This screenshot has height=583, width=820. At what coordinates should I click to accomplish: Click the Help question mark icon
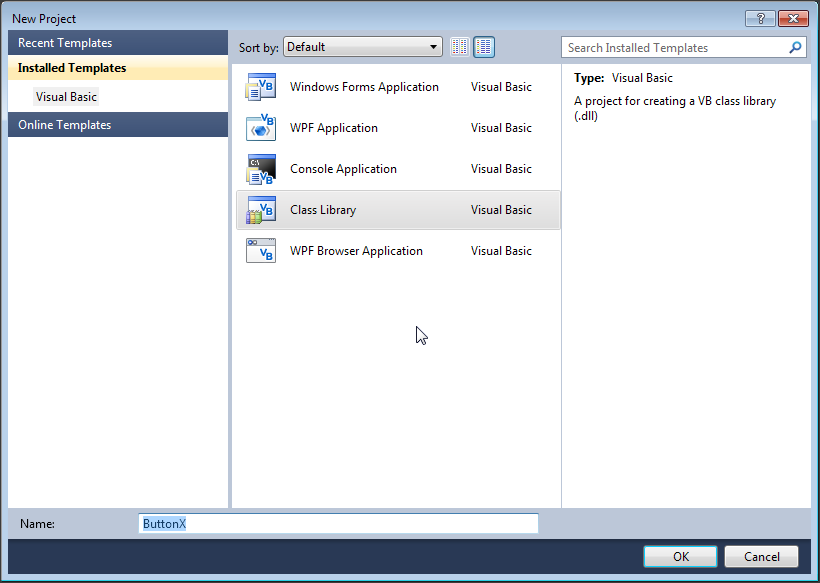point(761,18)
